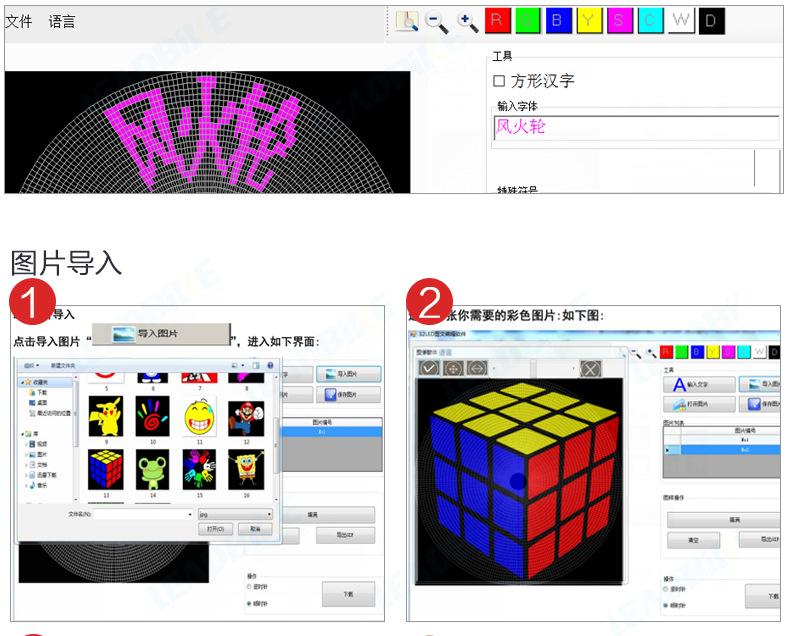Toggle the 方形汉字 checkbox
Viewport: 790px width, 636px height.
click(499, 81)
